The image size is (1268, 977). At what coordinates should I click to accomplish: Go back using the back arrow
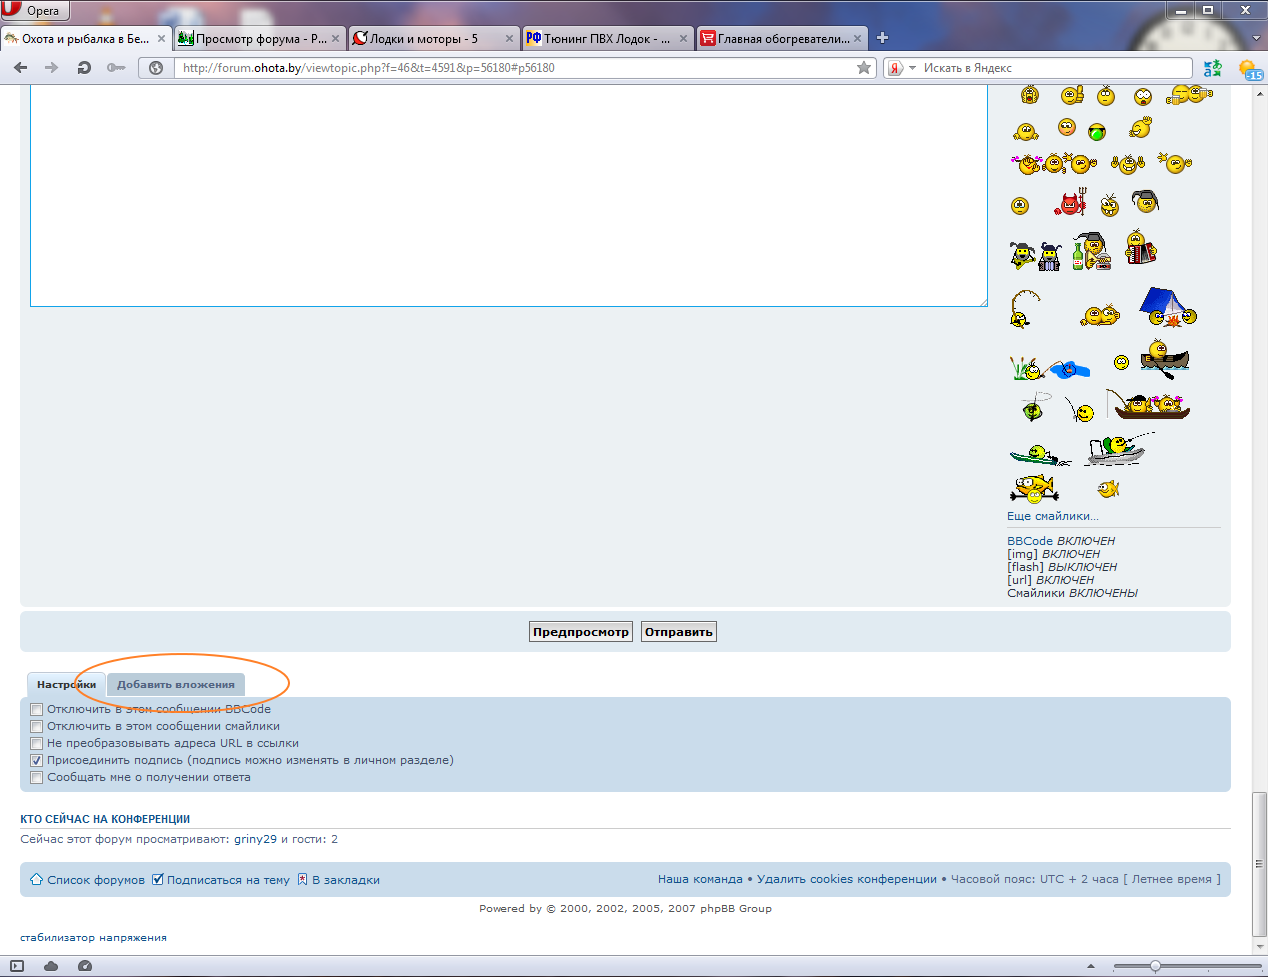click(x=21, y=68)
